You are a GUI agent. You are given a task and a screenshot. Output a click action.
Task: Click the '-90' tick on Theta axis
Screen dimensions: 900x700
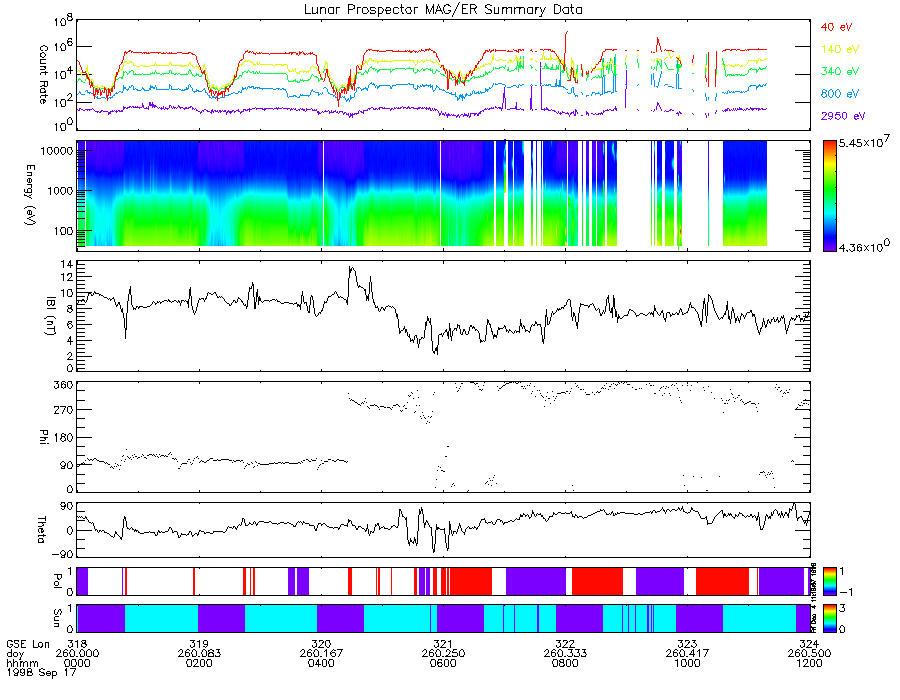62,554
